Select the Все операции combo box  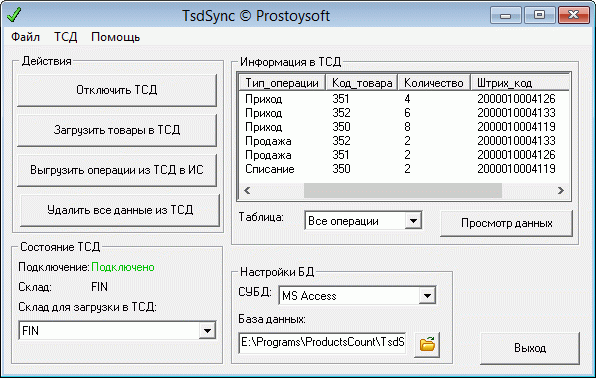[363, 220]
